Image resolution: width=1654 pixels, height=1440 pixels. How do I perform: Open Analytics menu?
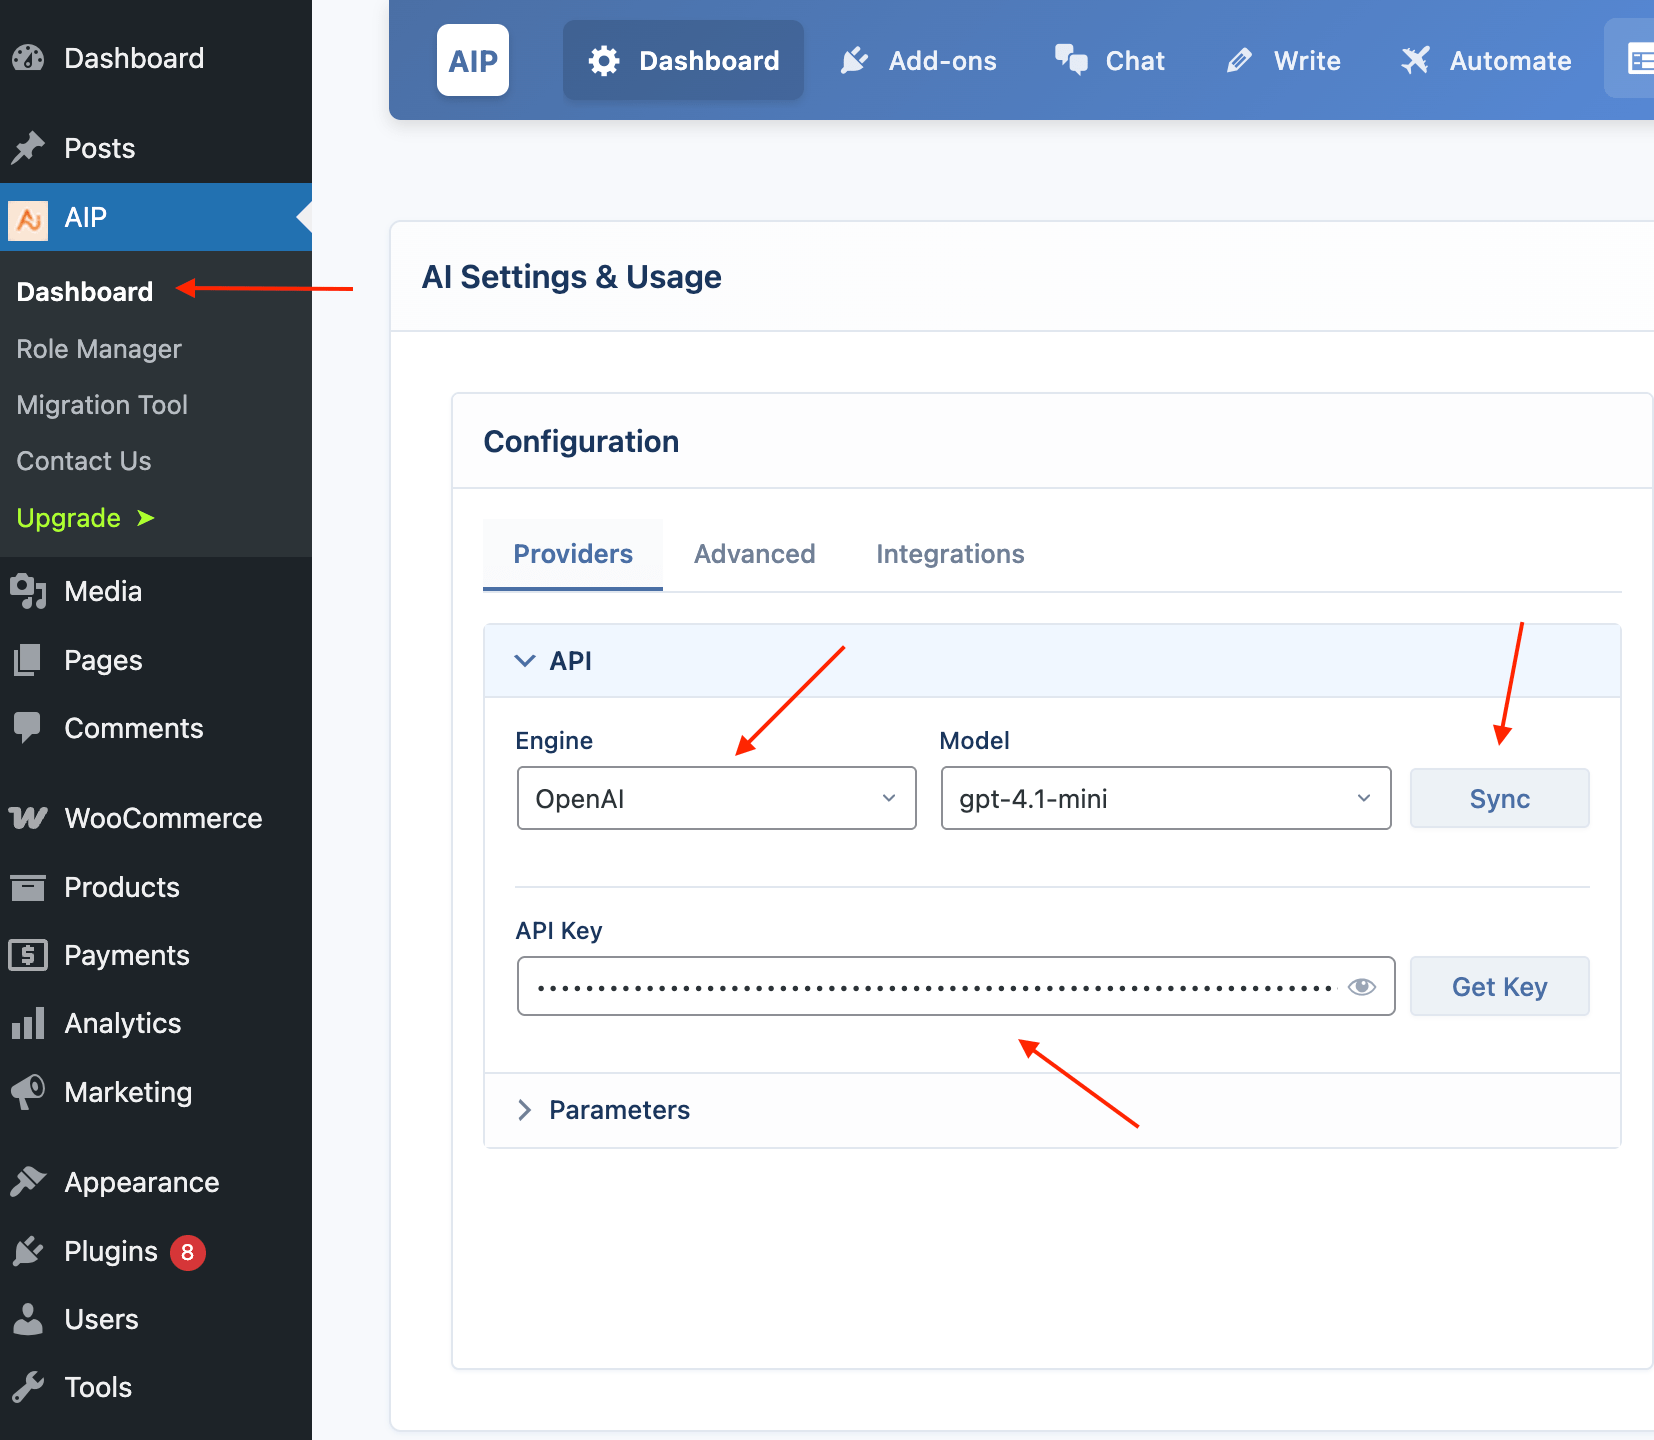point(156,1023)
